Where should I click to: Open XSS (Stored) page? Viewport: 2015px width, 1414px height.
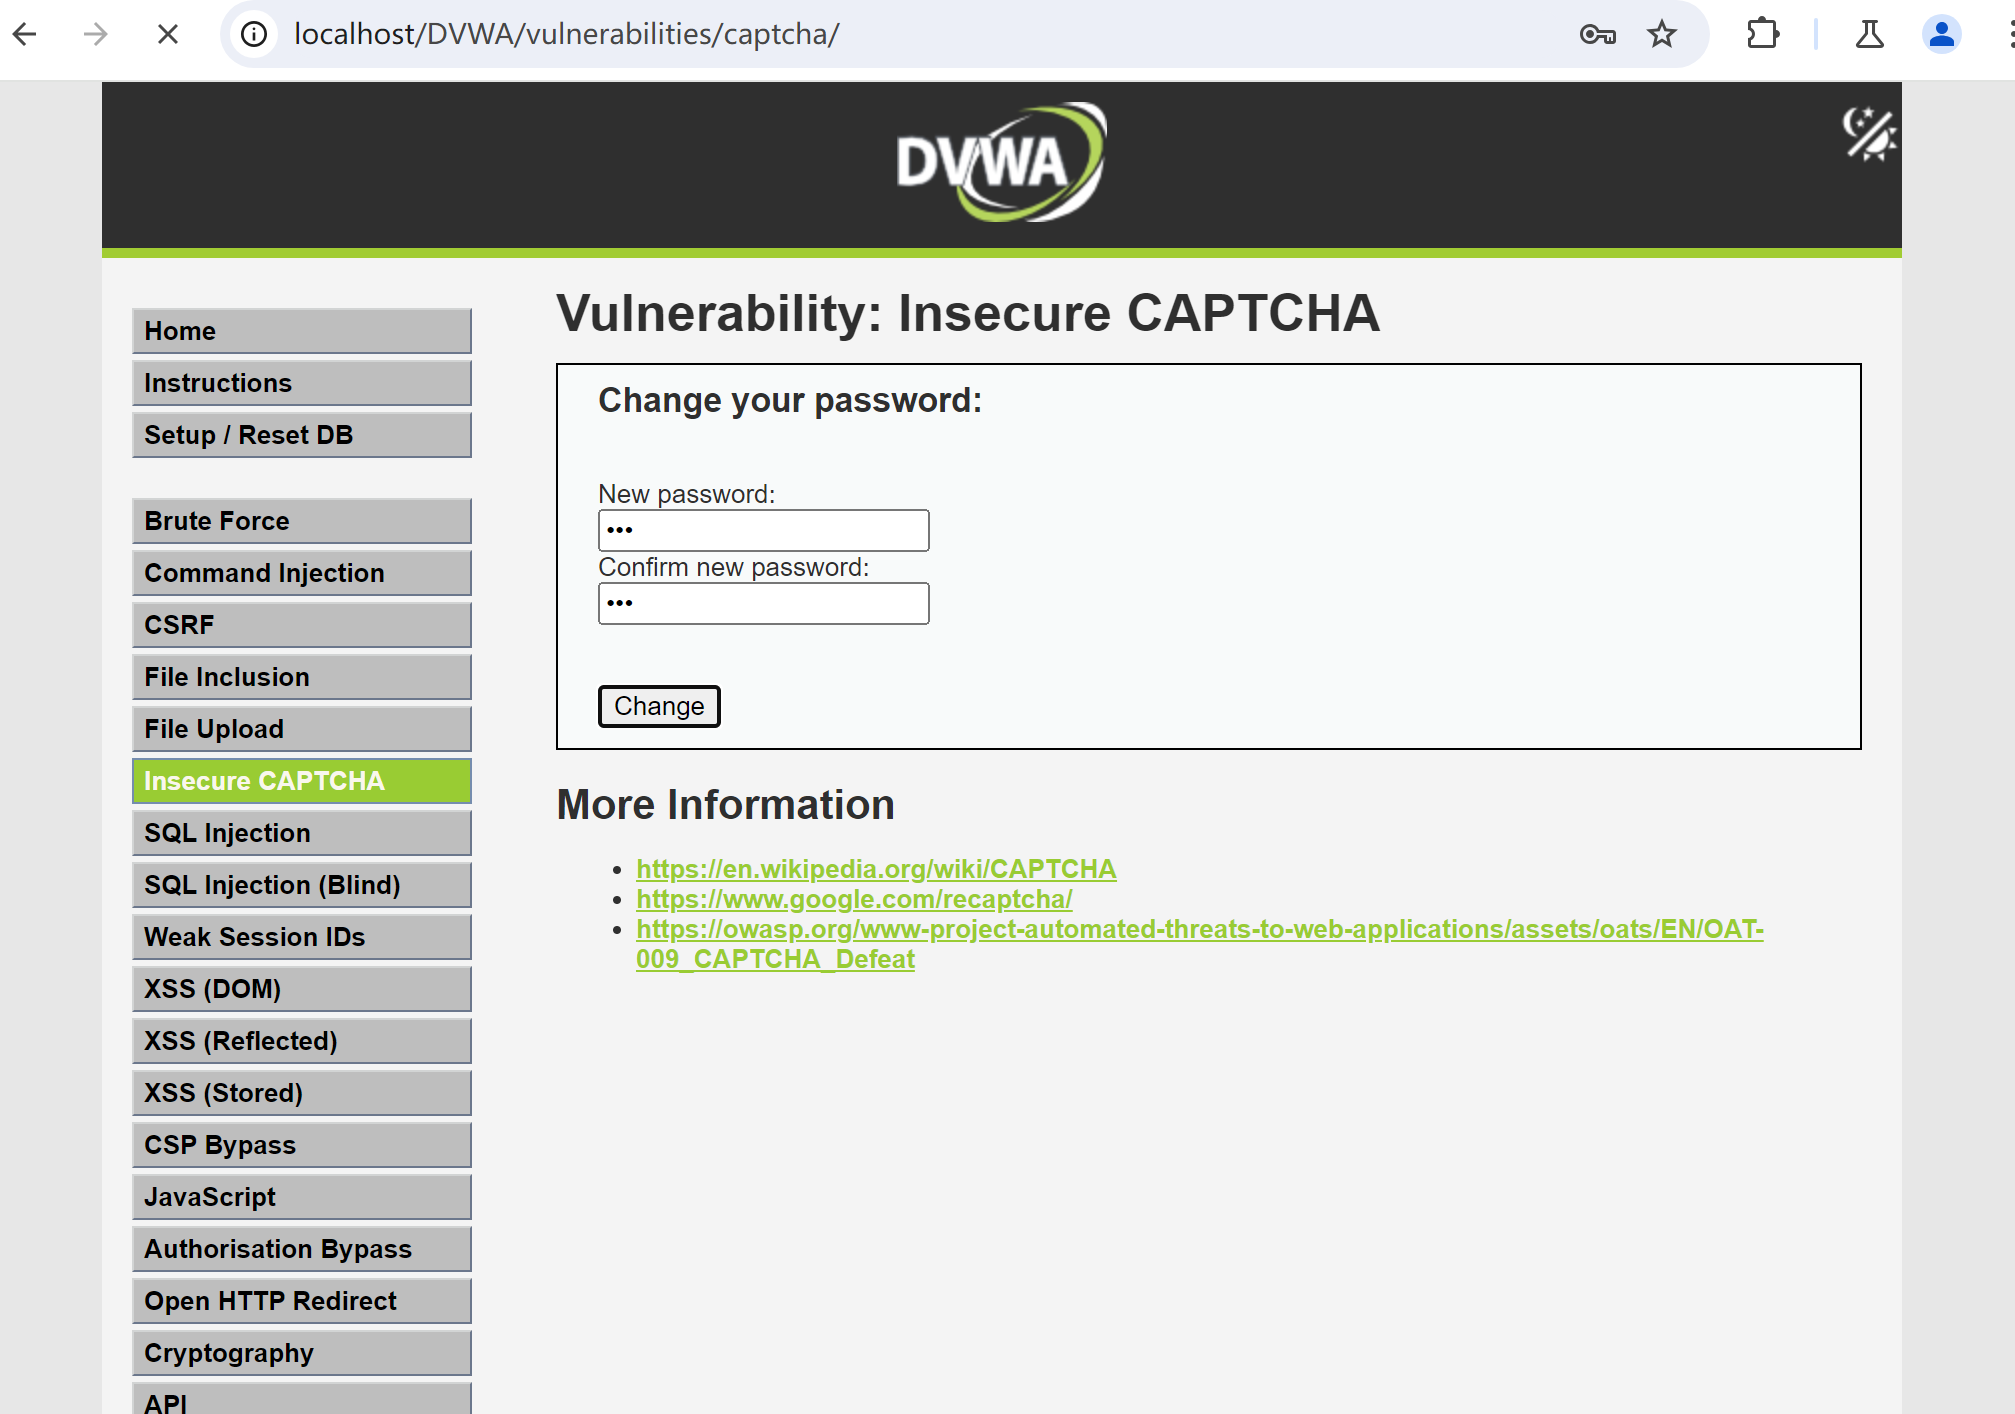pos(301,1093)
